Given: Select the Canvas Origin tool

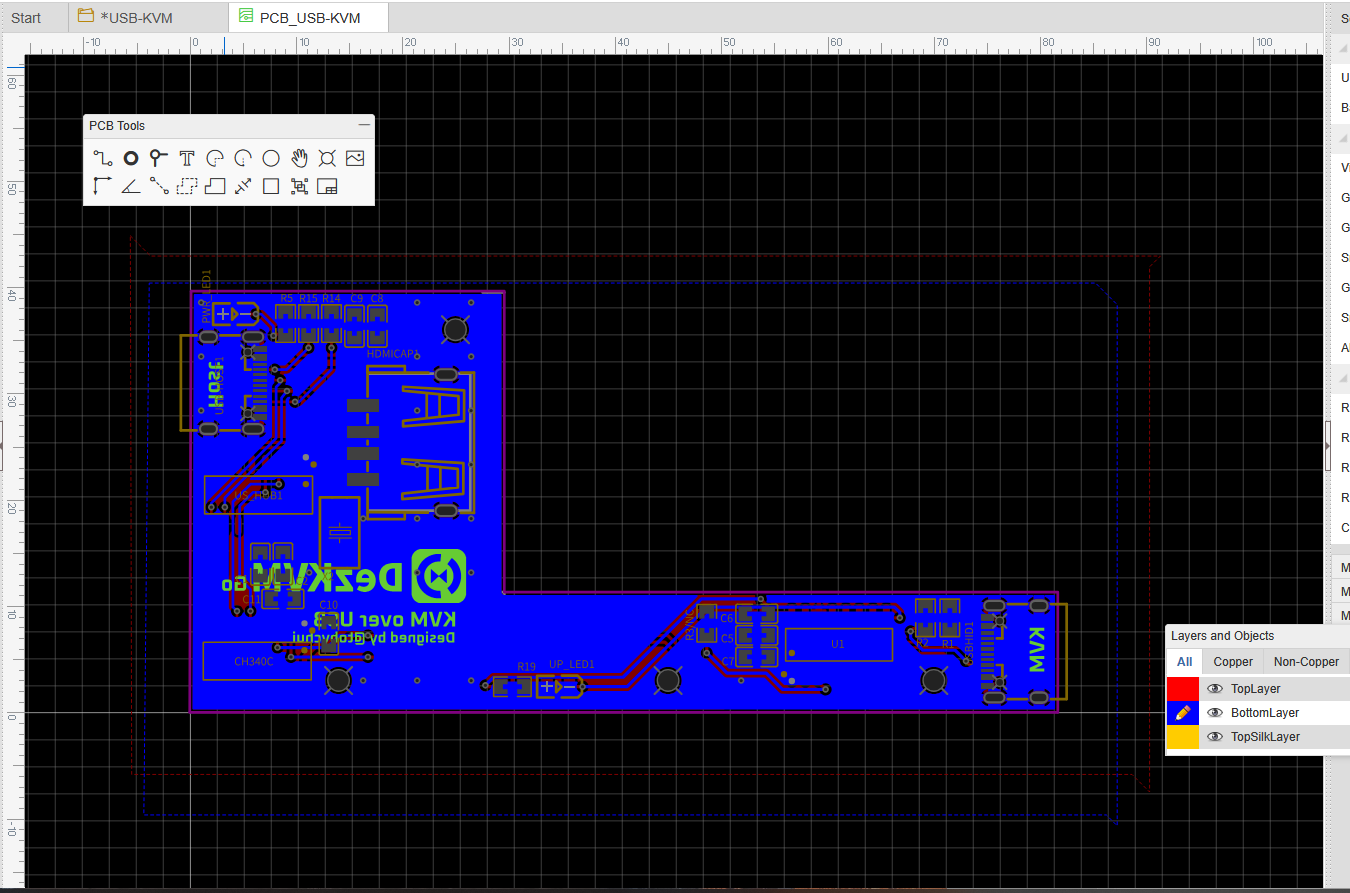Looking at the screenshot, I should click(x=103, y=185).
